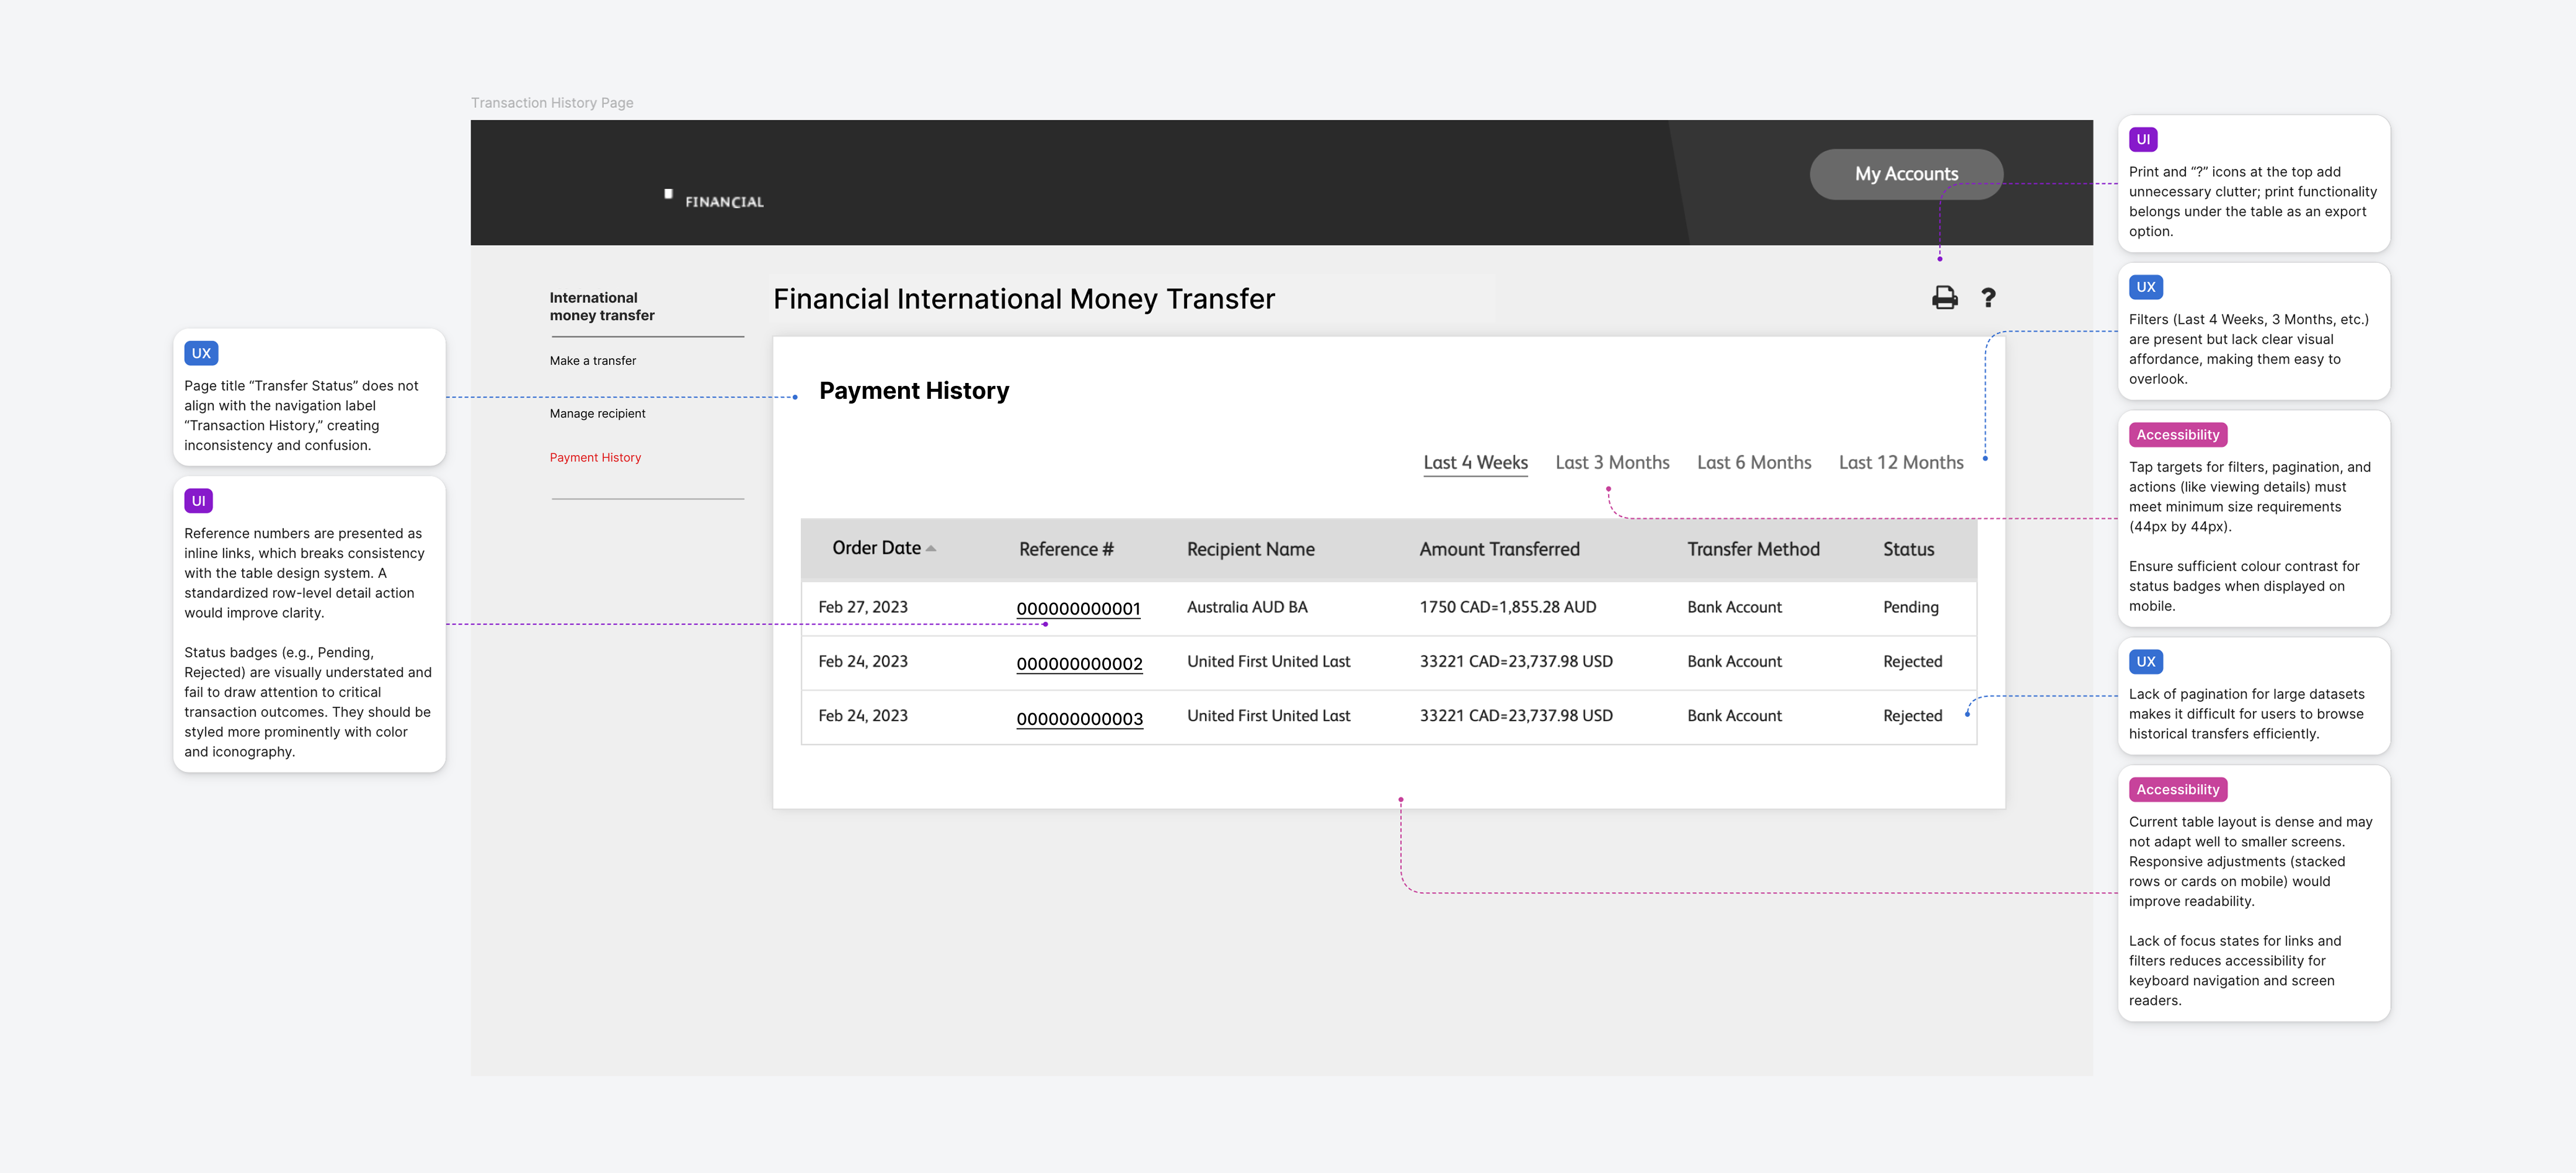The height and width of the screenshot is (1173, 2576).
Task: Click the print icon above the table
Action: [x=1944, y=297]
